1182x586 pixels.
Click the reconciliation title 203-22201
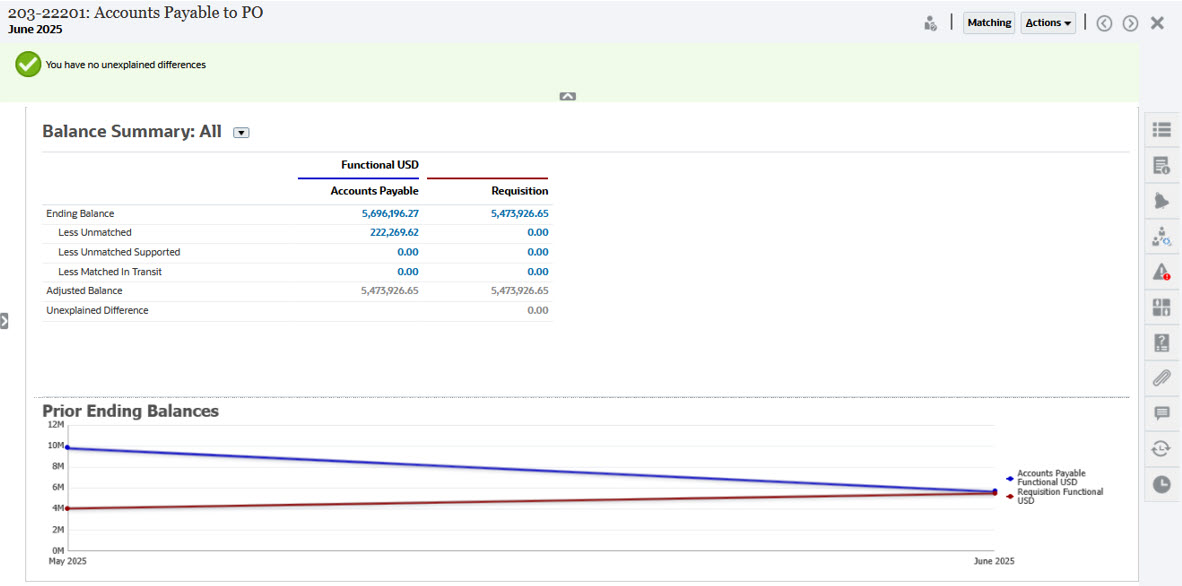pos(136,13)
